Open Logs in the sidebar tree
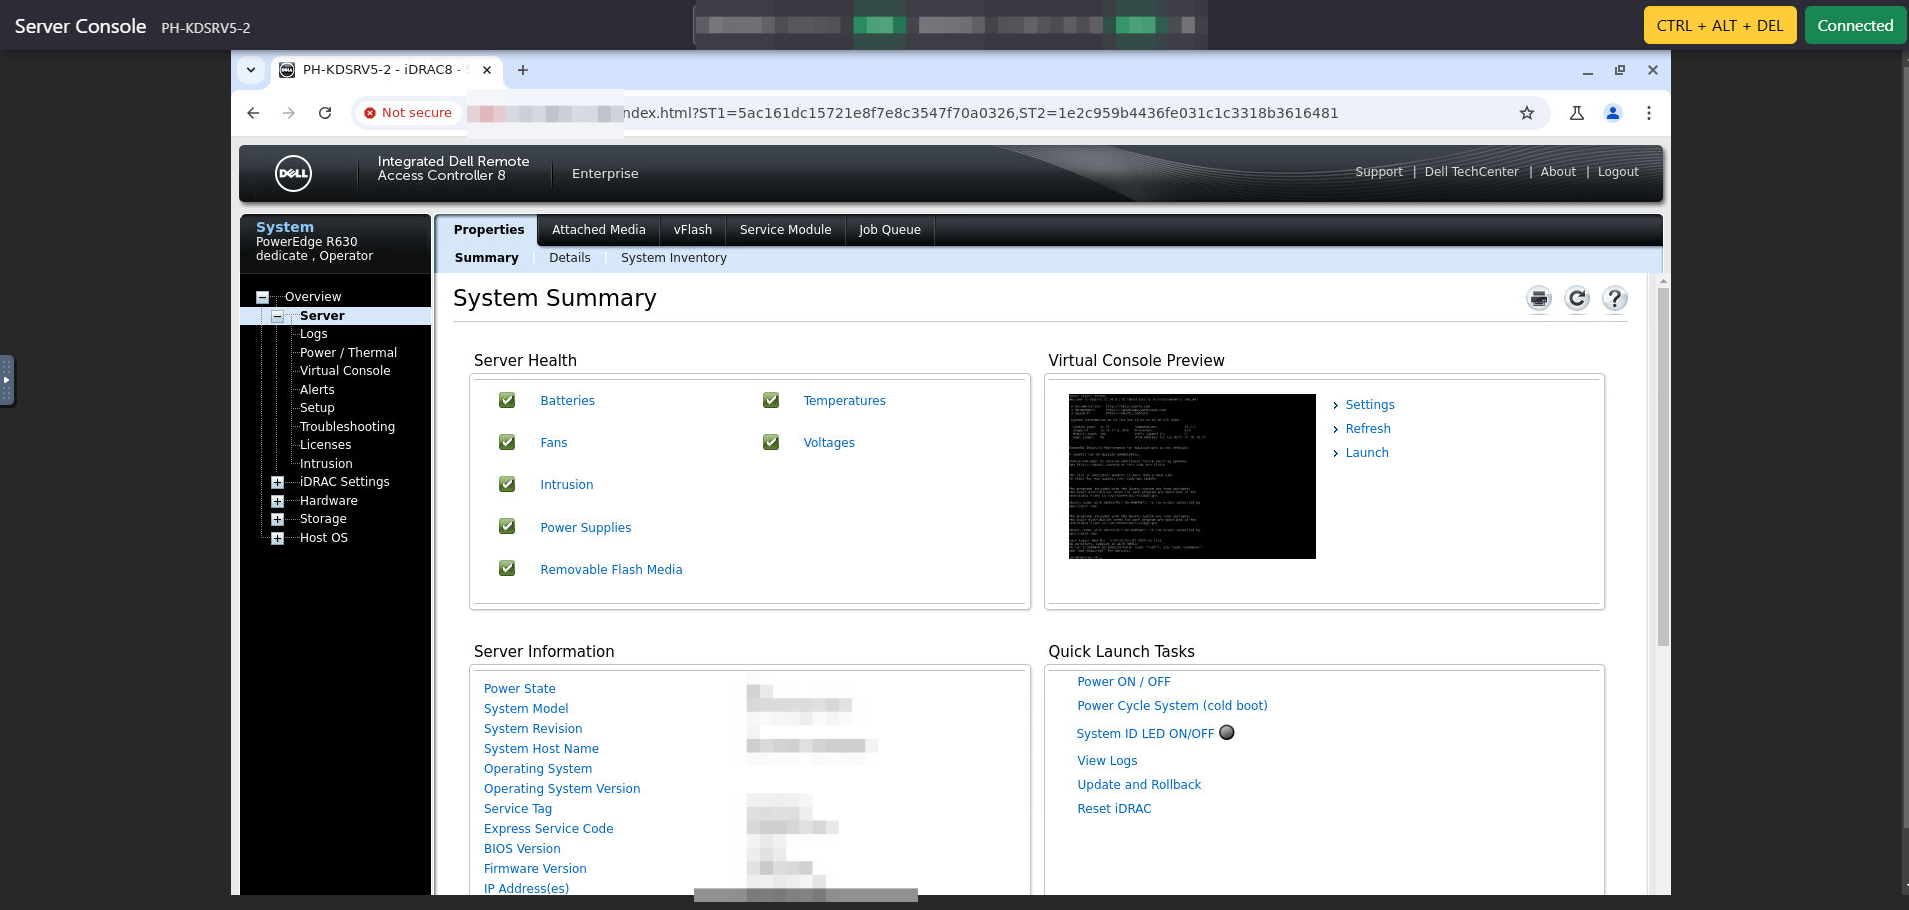Screen dimensions: 1909x910 [314, 334]
